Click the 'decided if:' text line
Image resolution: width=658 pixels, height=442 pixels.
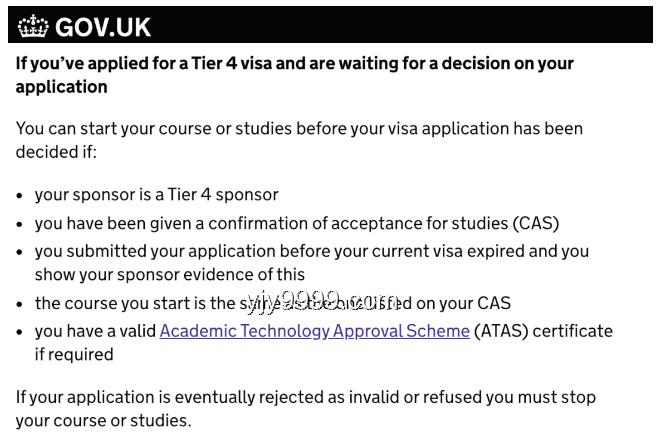click(x=56, y=152)
